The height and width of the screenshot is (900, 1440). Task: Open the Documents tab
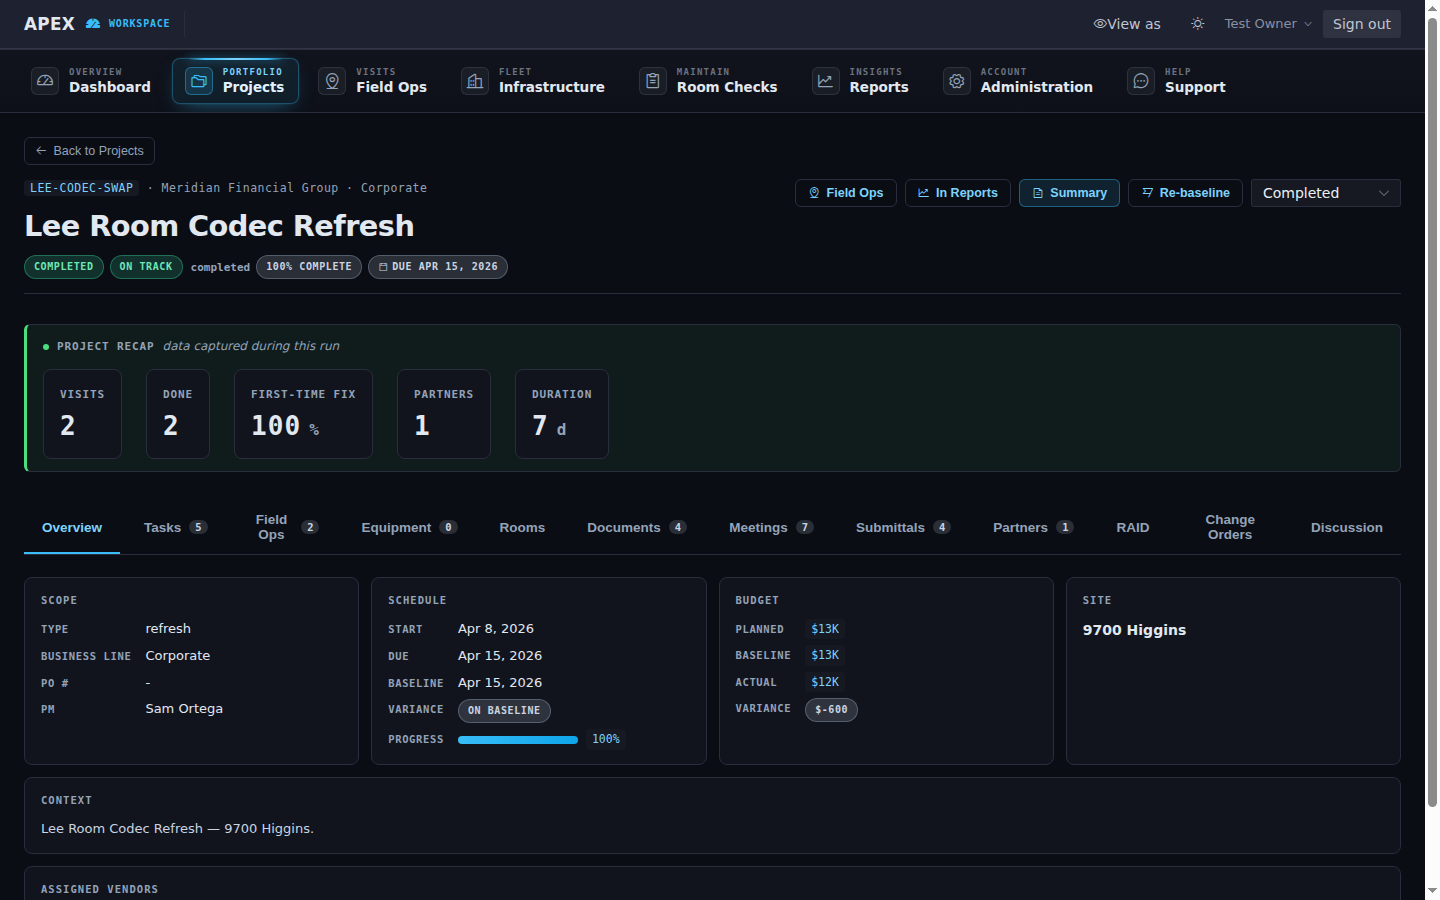click(636, 528)
